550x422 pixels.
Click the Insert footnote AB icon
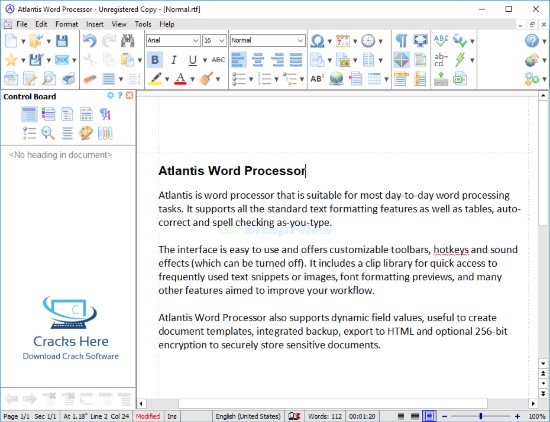(317, 79)
